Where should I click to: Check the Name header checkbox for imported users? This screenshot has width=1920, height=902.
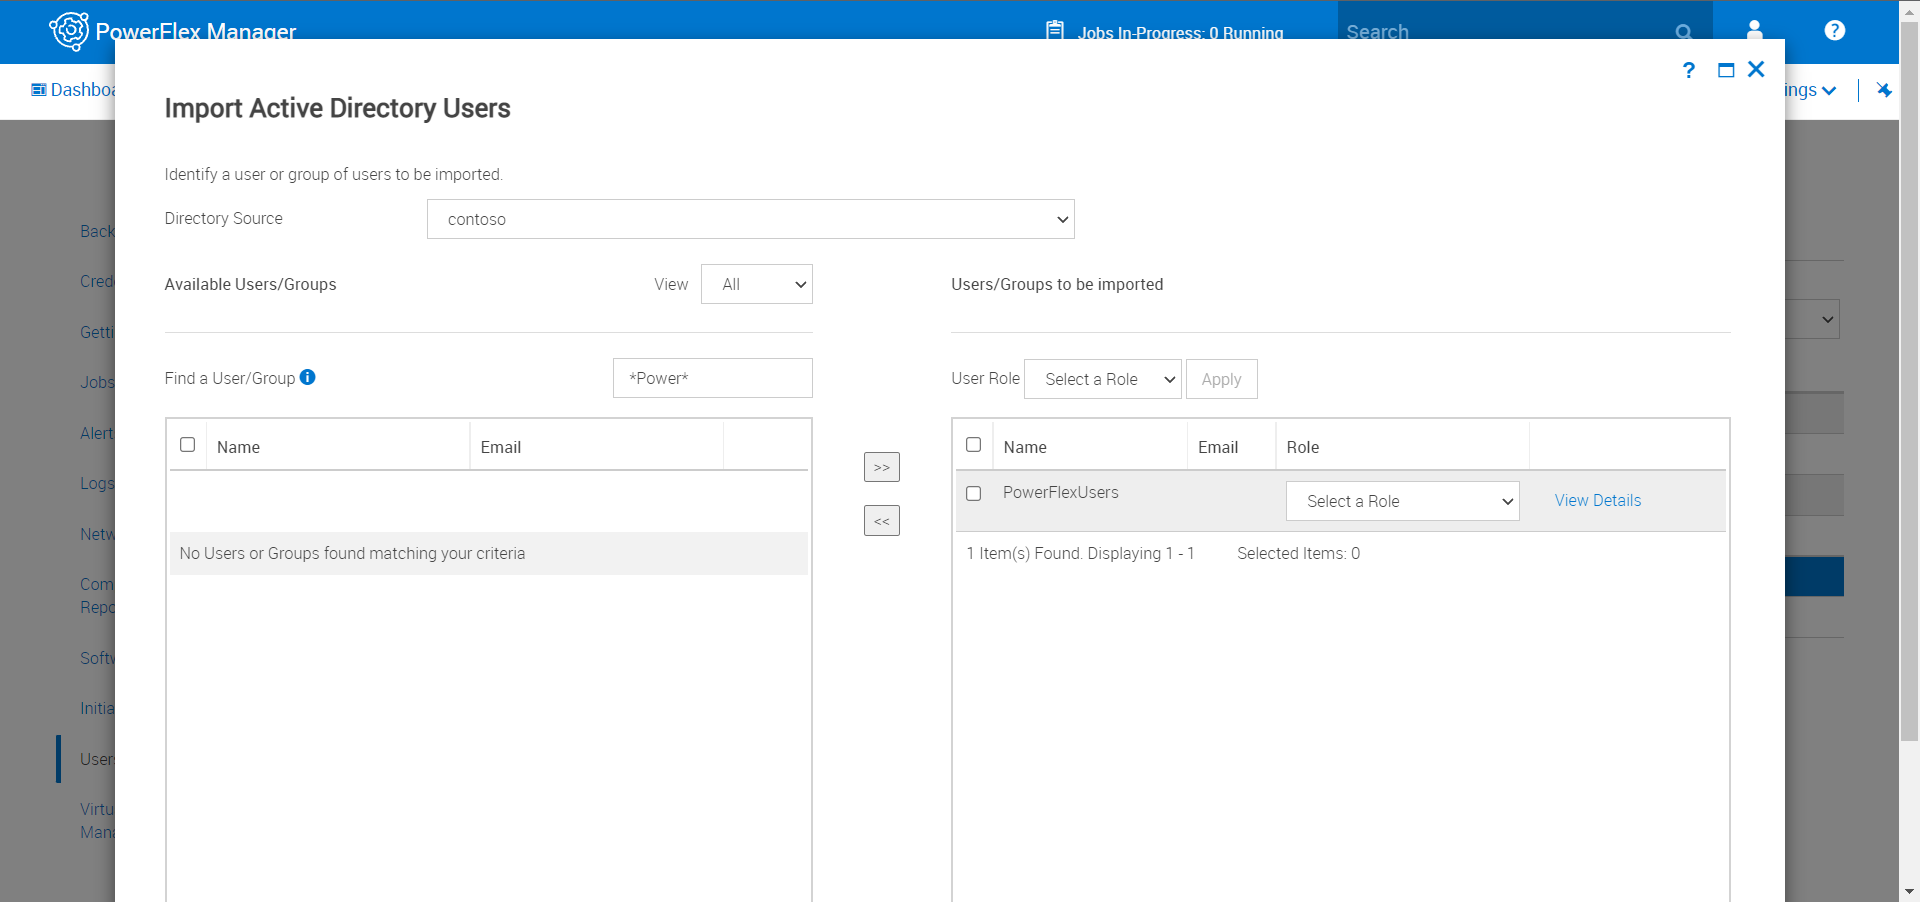click(973, 444)
